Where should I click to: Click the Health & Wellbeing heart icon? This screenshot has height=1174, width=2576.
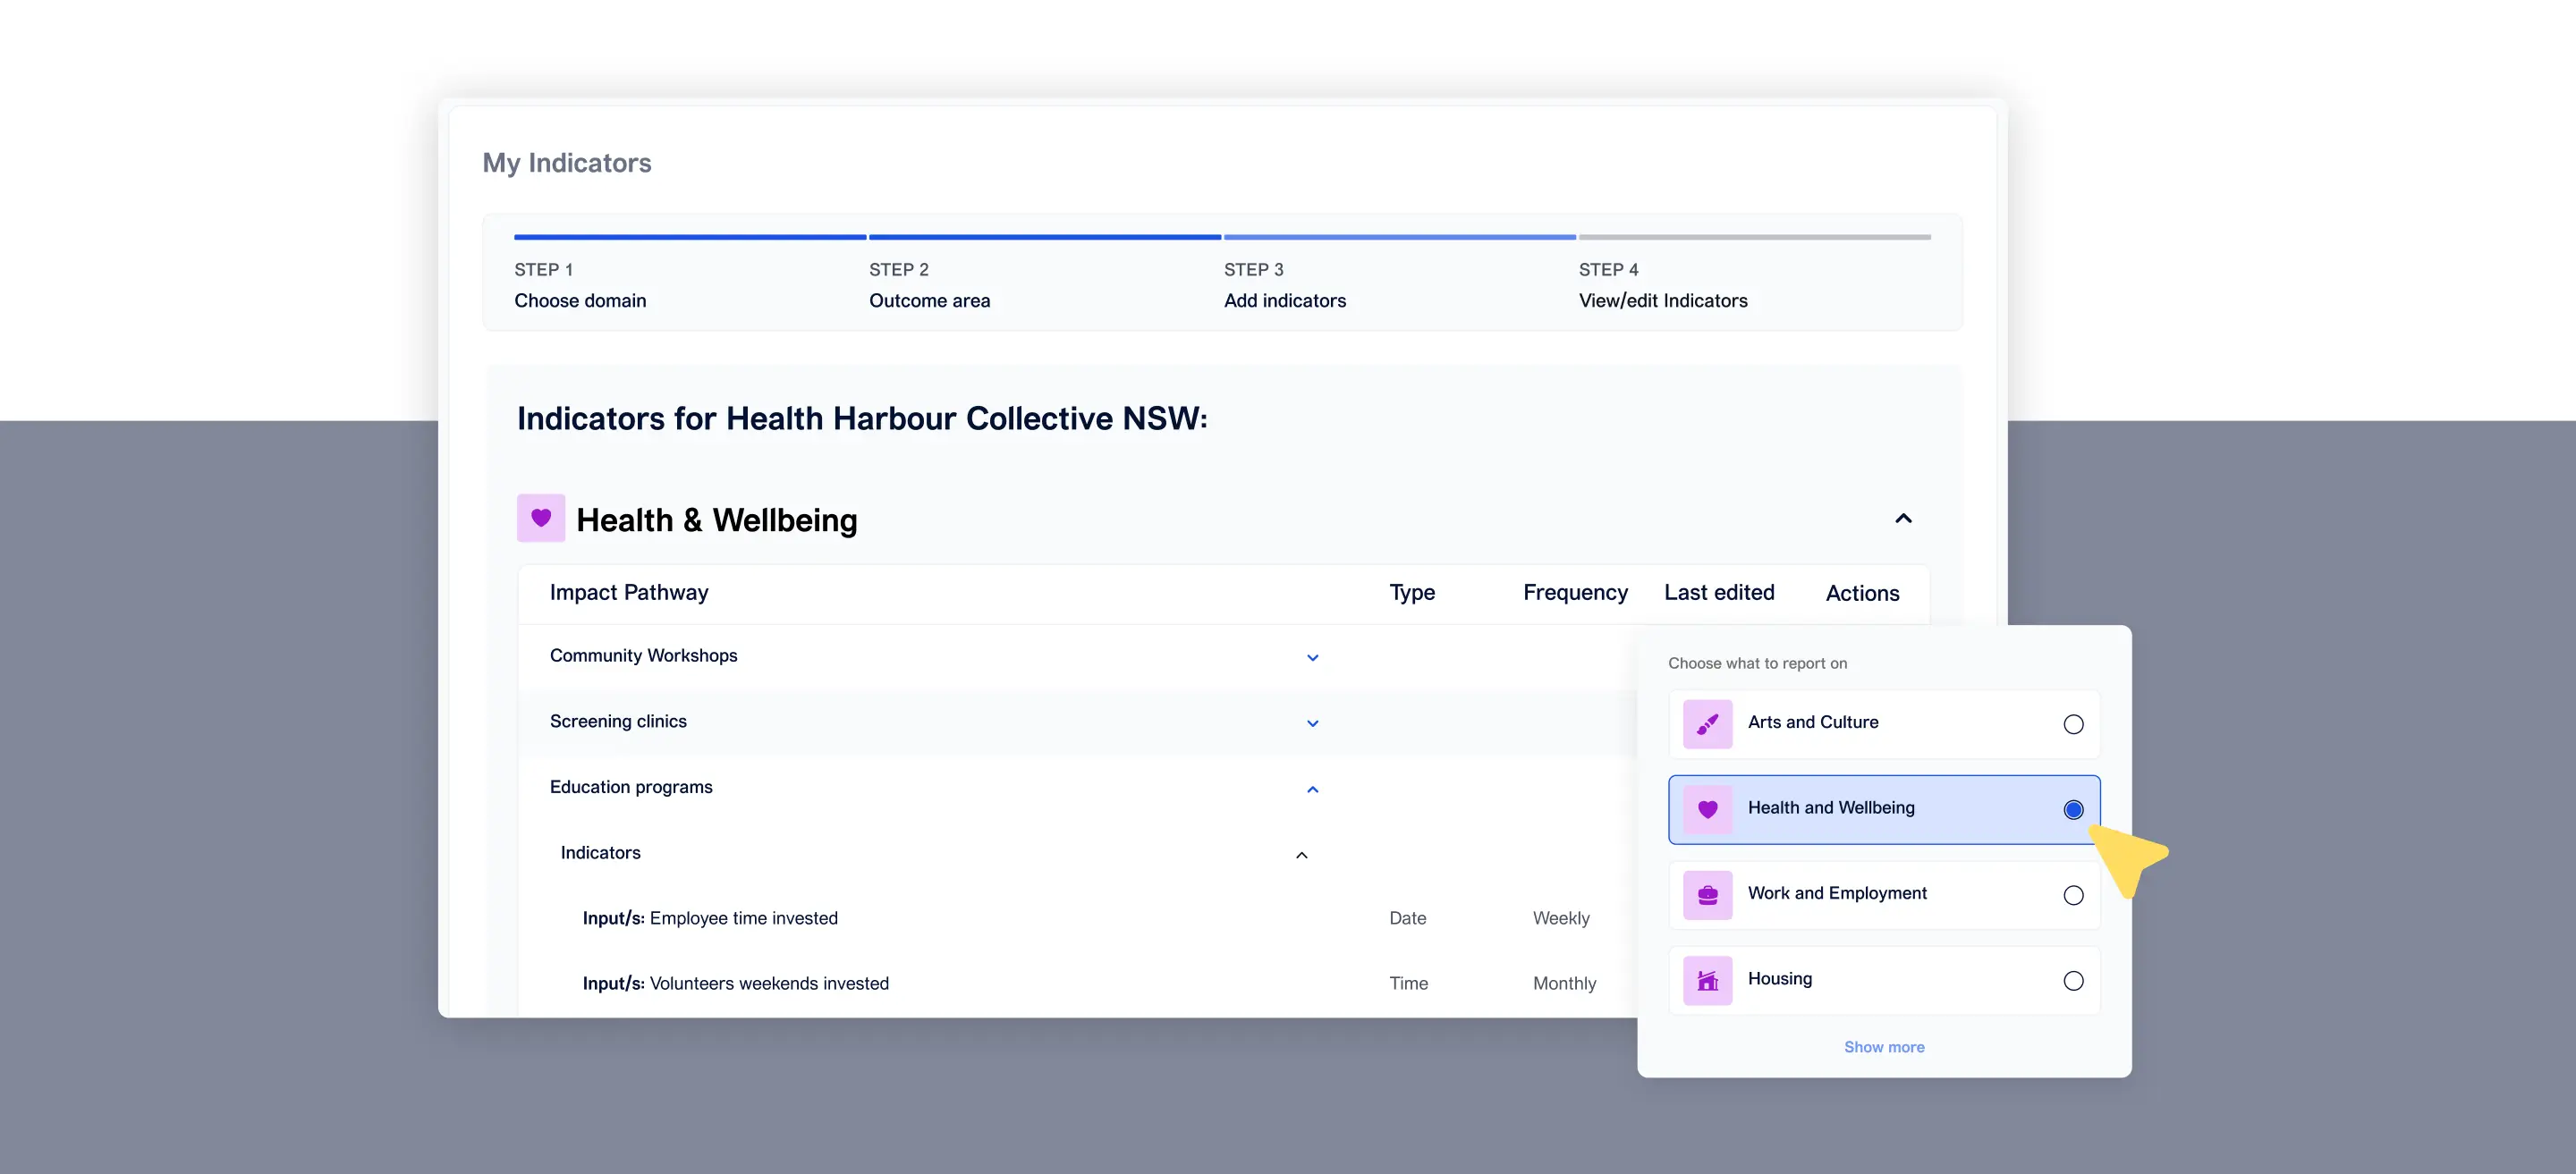point(541,518)
